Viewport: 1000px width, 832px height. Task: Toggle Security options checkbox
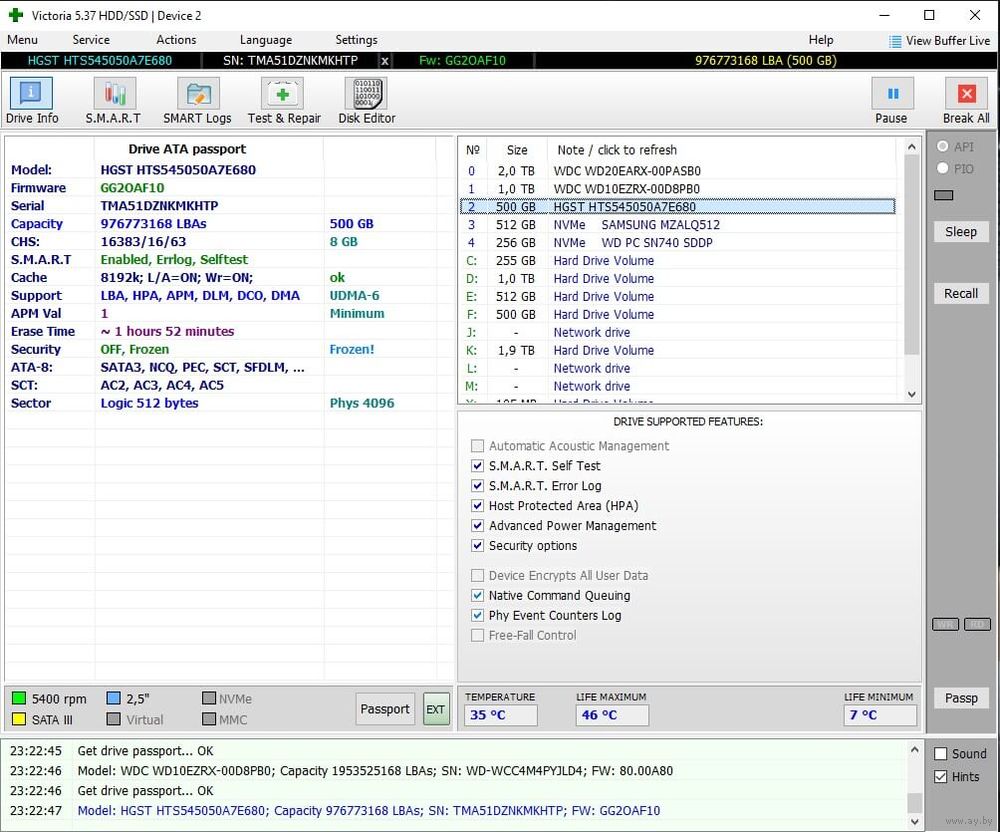click(477, 545)
